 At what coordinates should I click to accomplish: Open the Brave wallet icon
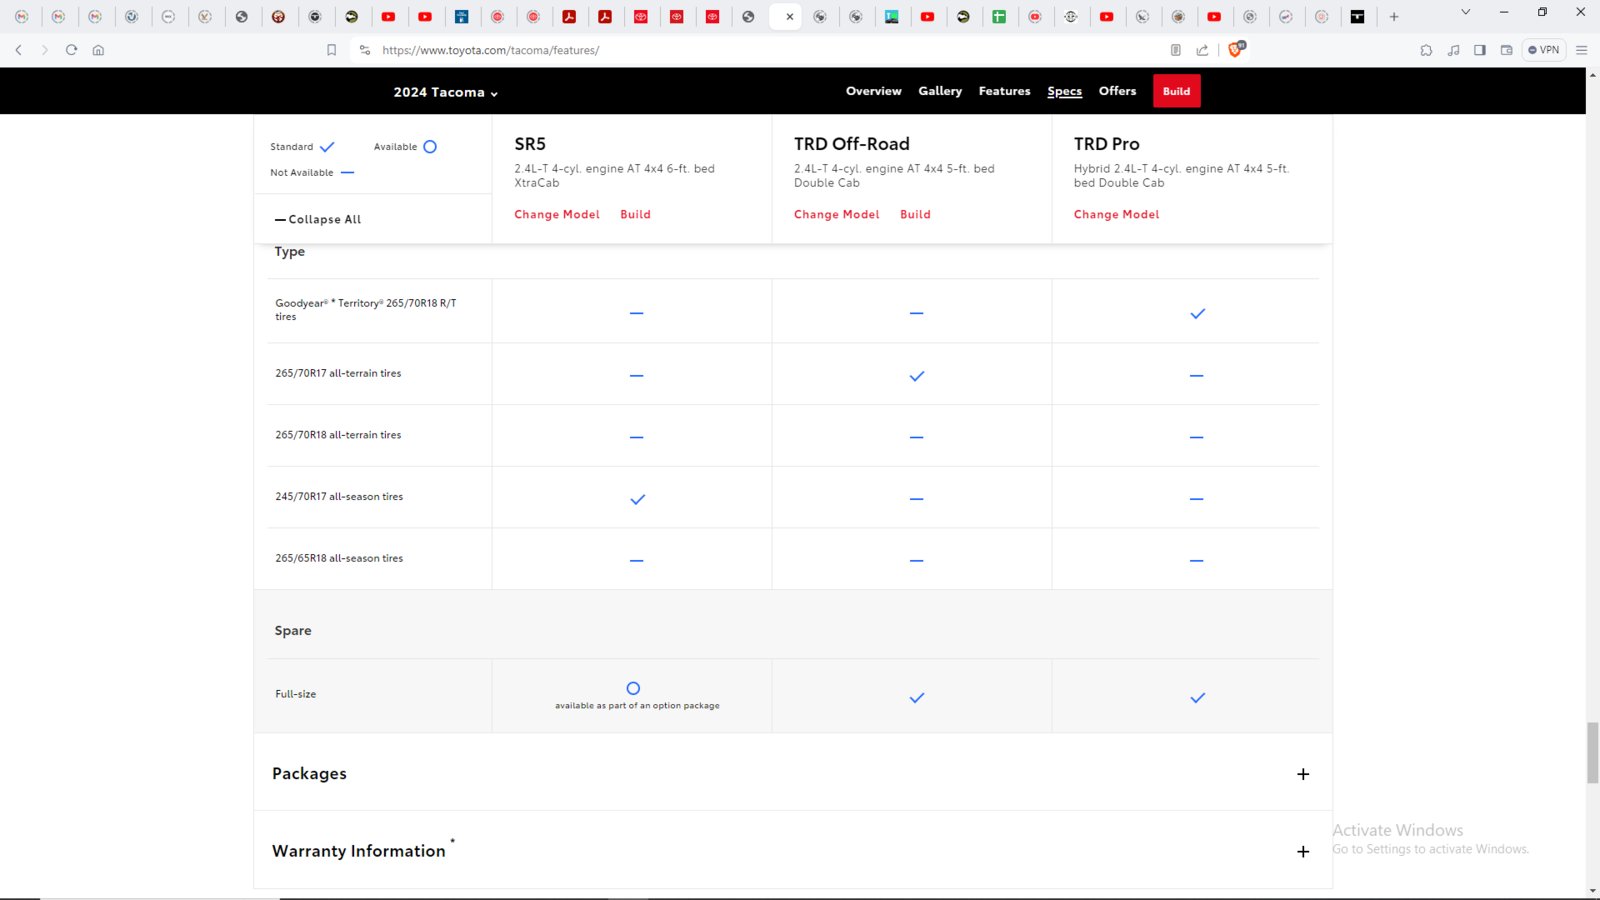point(1506,50)
